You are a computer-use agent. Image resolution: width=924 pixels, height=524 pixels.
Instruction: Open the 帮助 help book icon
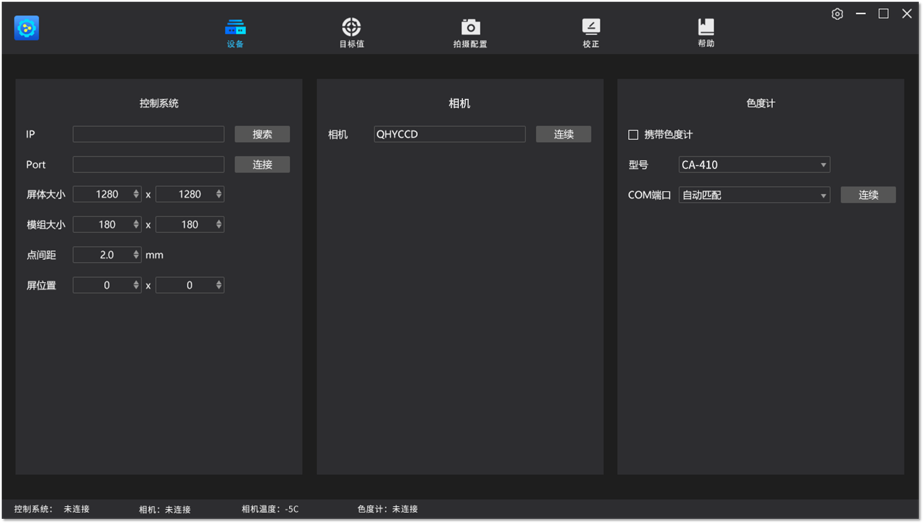706,28
